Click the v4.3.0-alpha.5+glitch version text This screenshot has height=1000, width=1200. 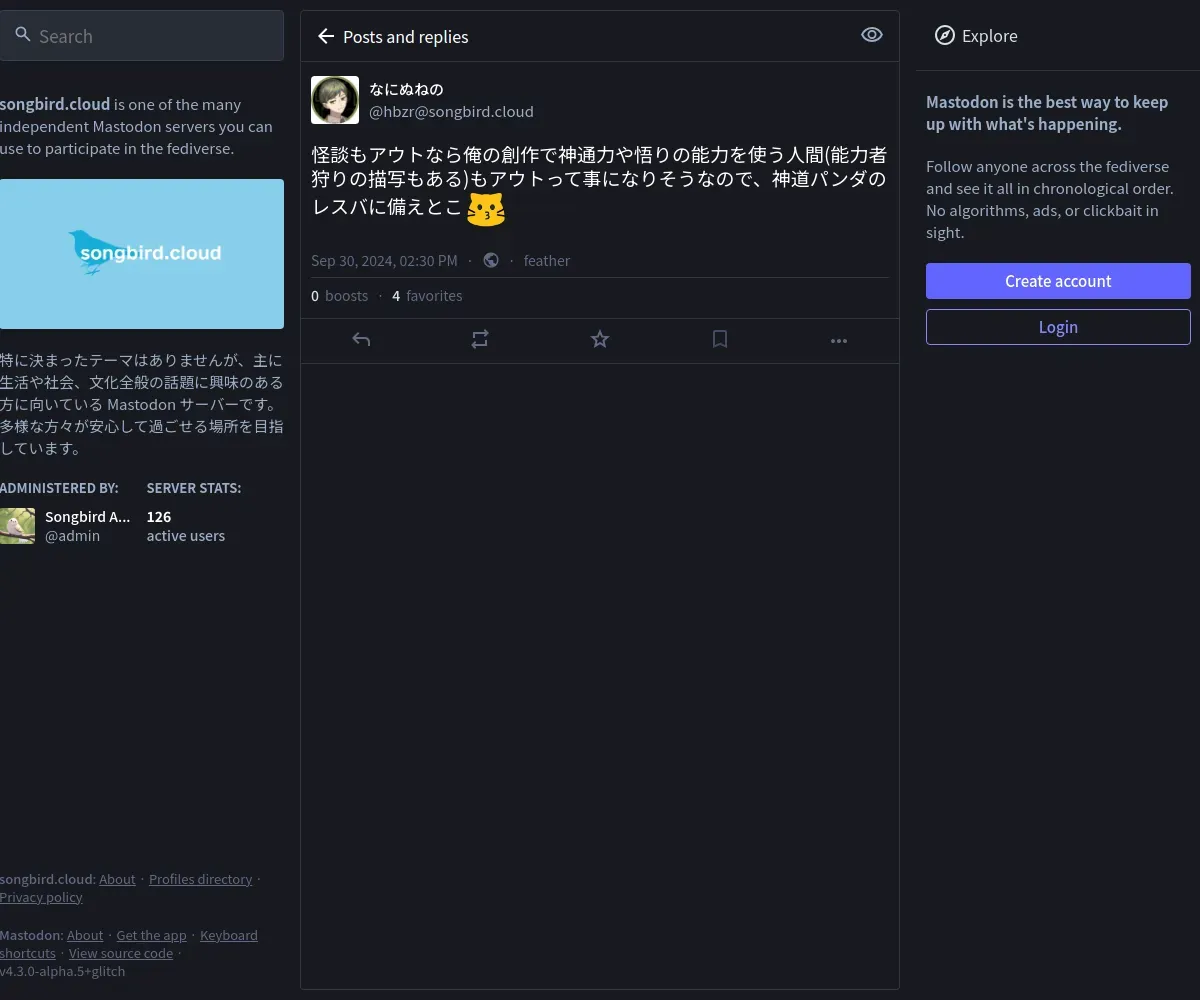pyautogui.click(x=63, y=971)
